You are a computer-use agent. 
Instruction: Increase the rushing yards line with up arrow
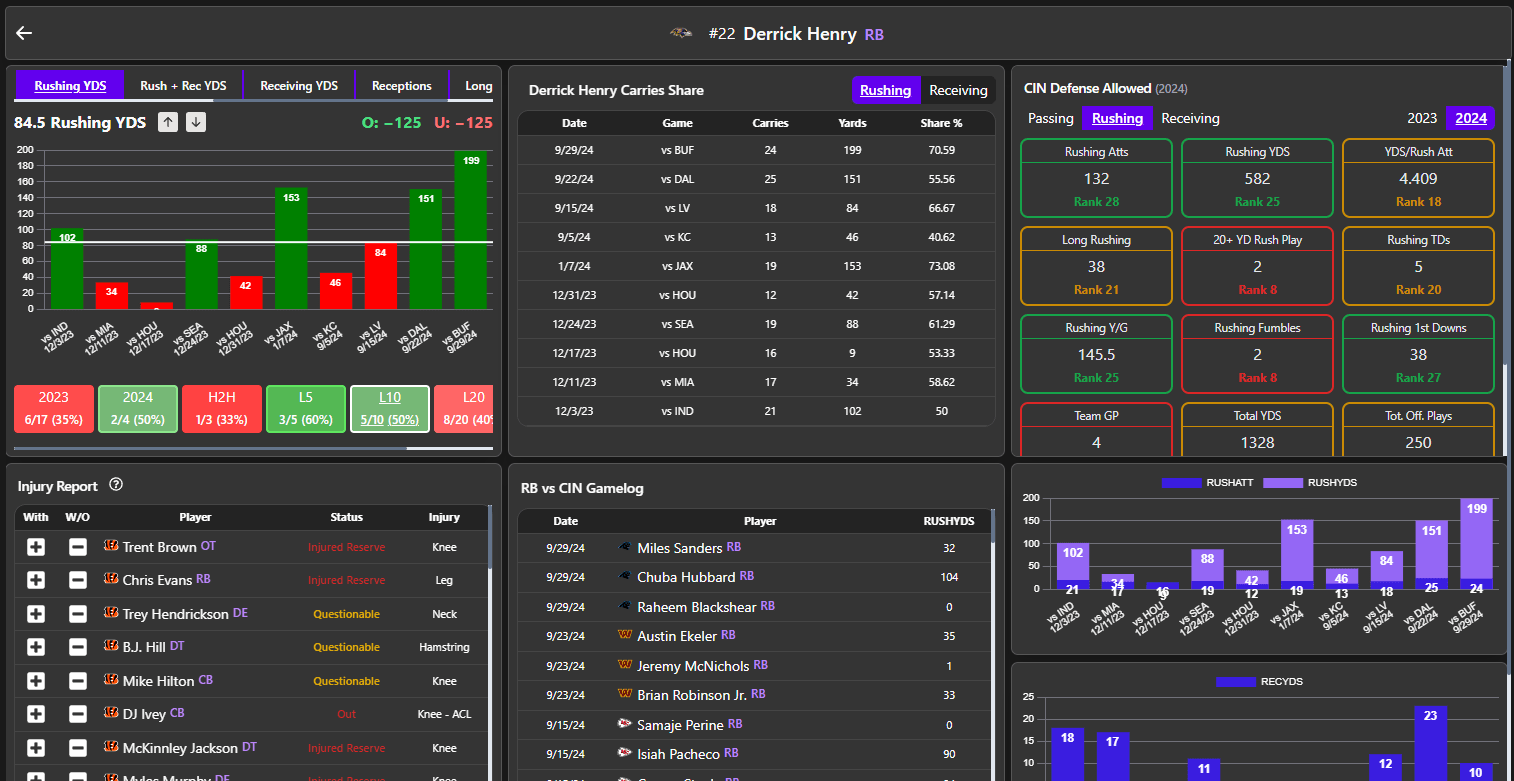pyautogui.click(x=168, y=122)
